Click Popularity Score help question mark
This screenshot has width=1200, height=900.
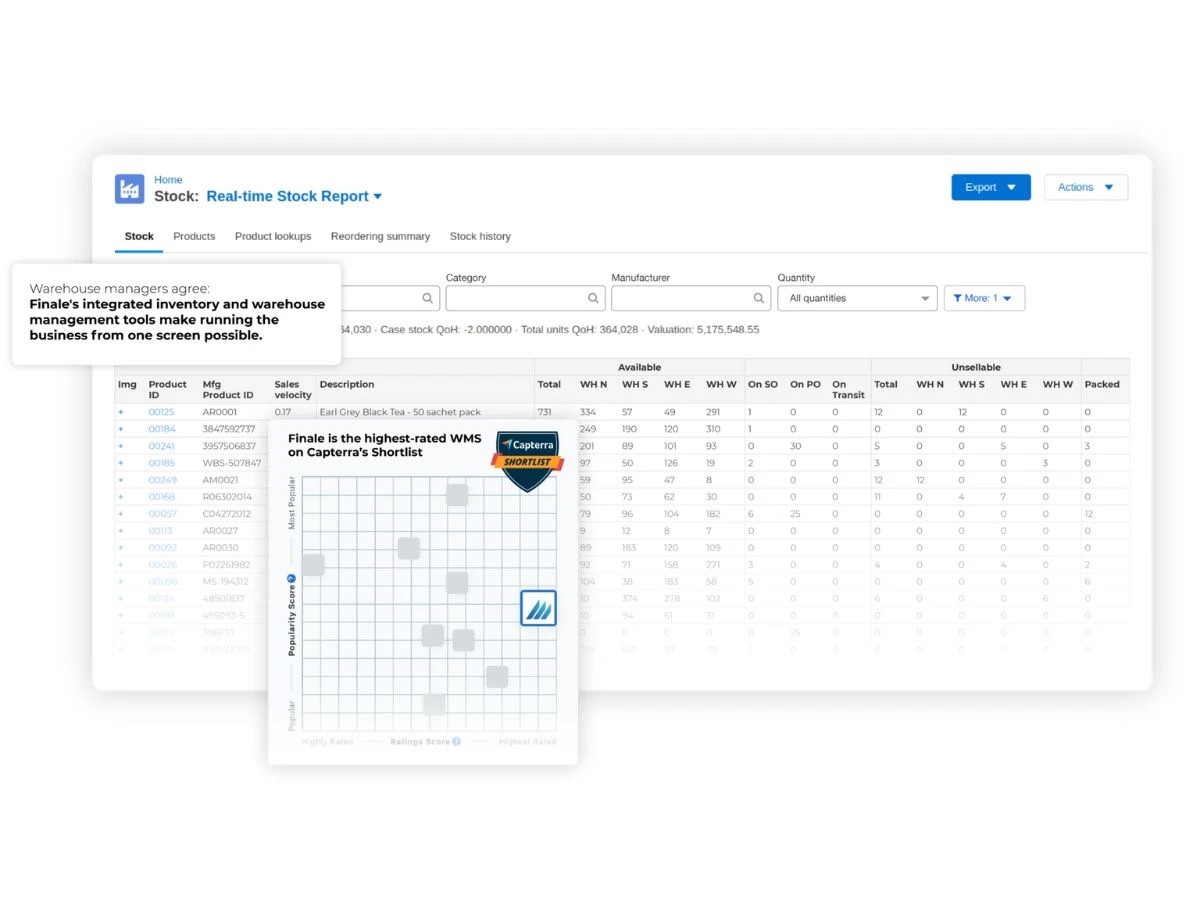pos(292,578)
